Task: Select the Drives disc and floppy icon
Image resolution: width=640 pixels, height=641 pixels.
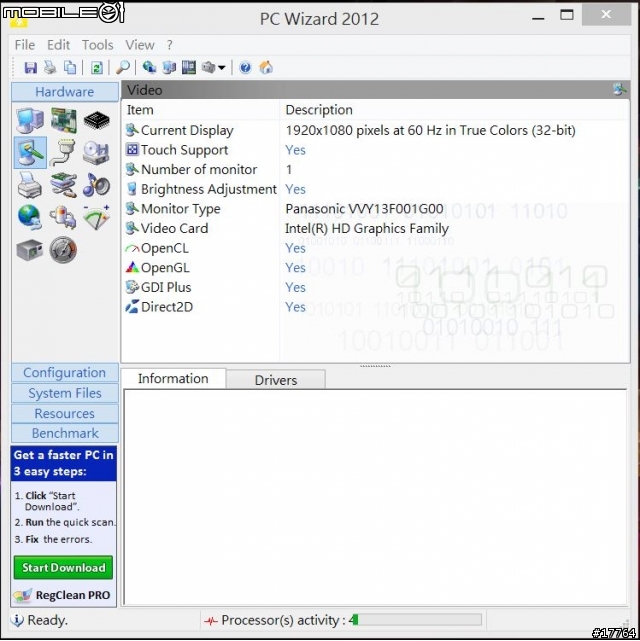Action: [x=96, y=153]
